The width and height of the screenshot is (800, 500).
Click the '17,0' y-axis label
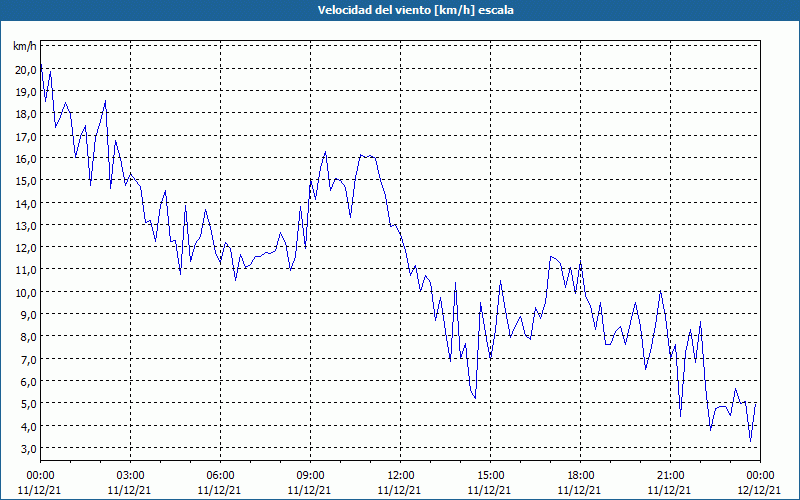[26, 137]
